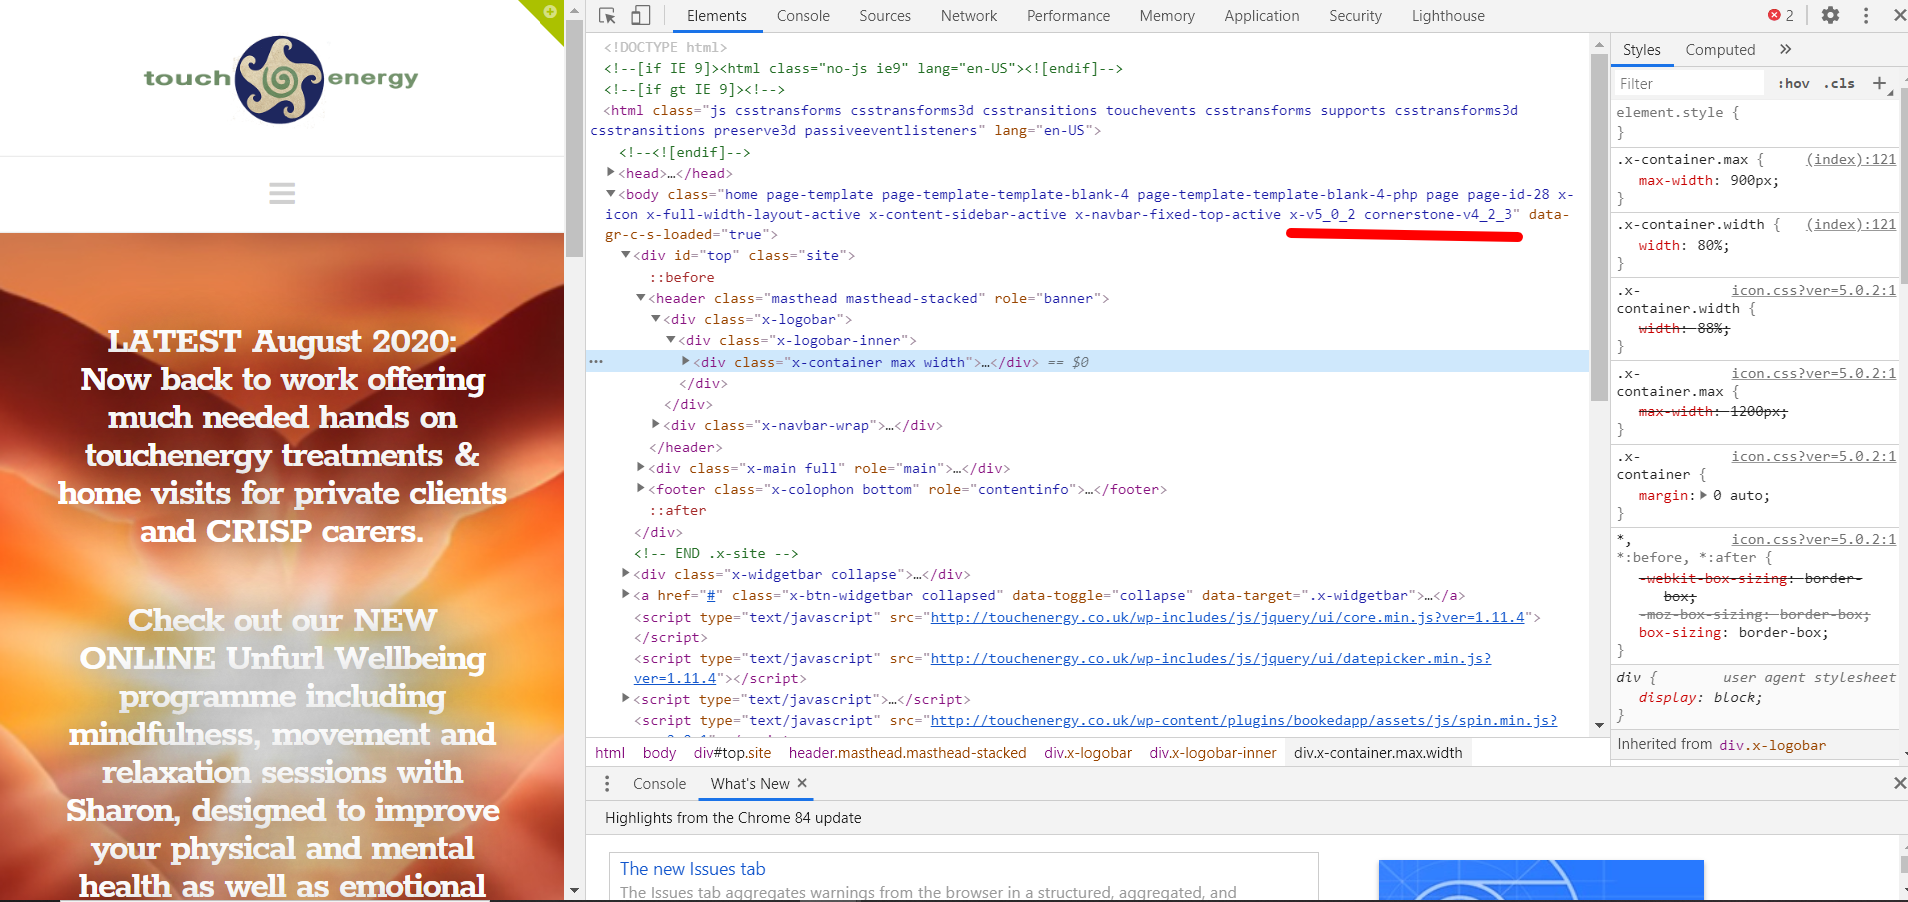Open The new Issues tab article link
Image resolution: width=1908 pixels, height=902 pixels.
point(692,869)
